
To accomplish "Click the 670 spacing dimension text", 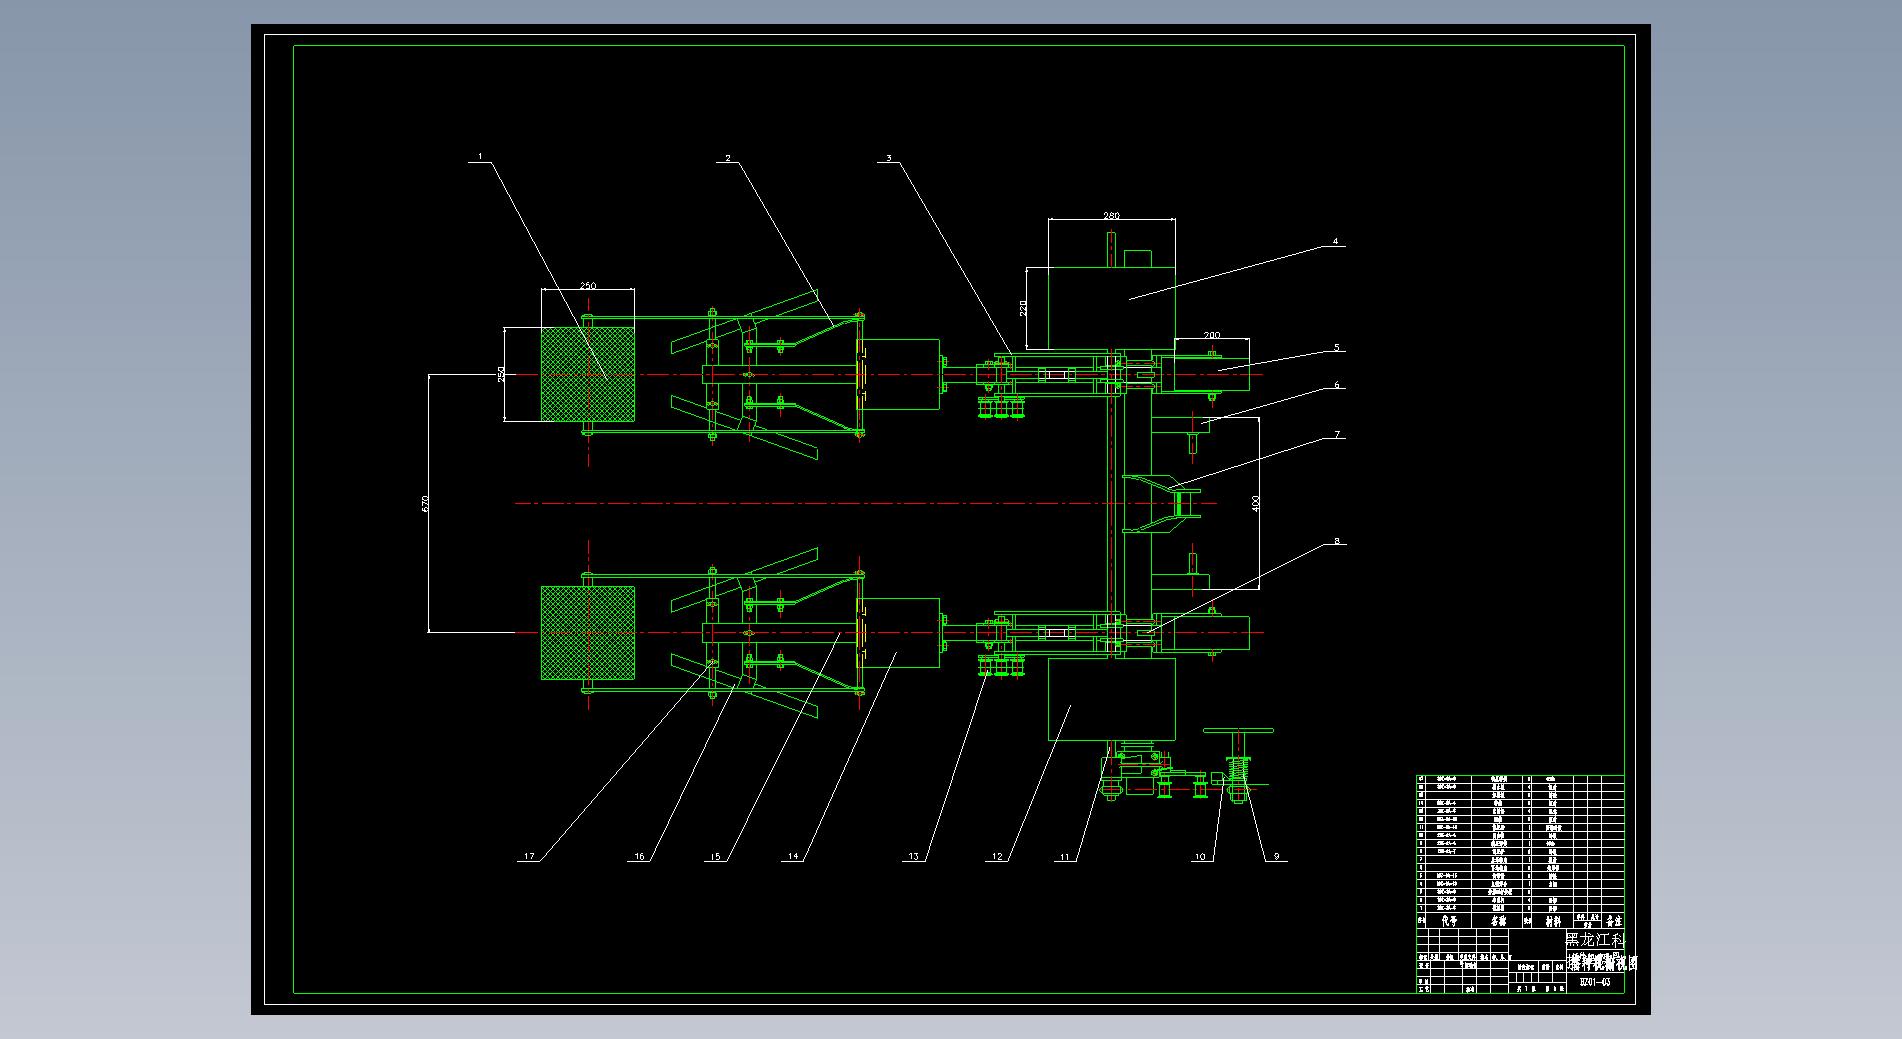I will point(425,503).
